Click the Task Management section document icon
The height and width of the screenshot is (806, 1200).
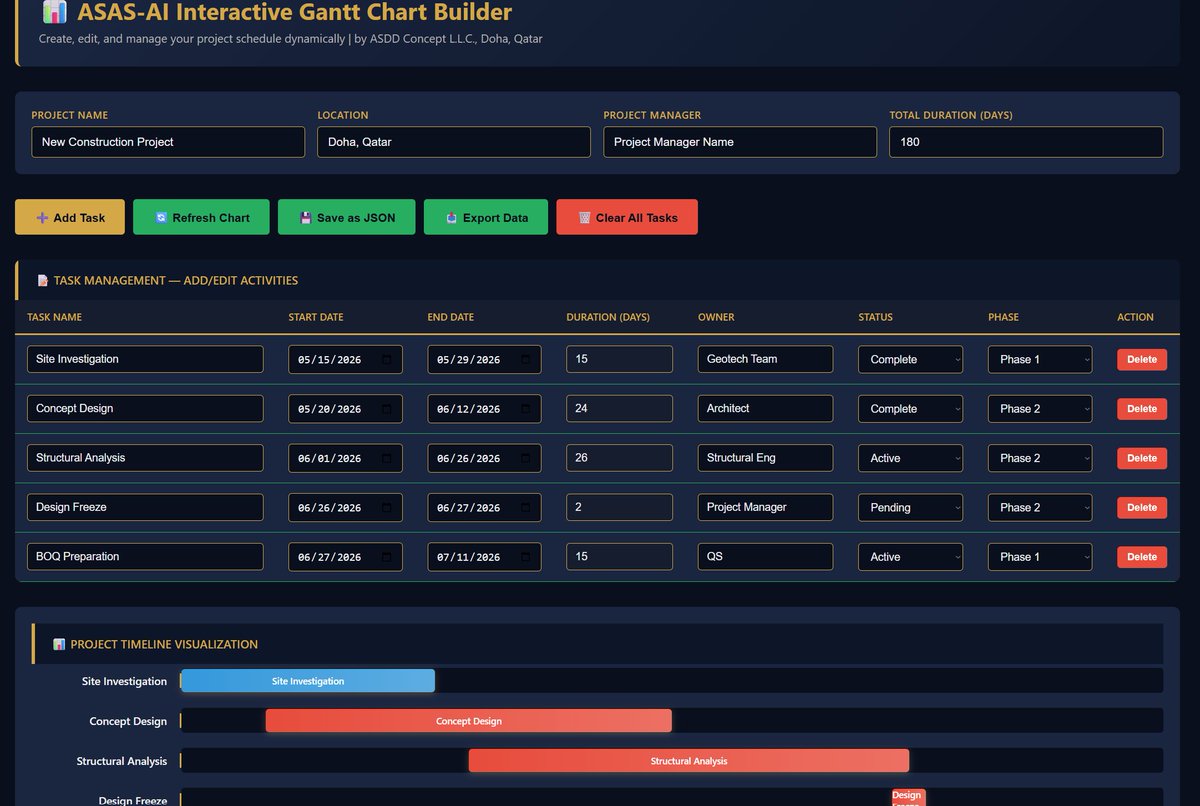pos(42,281)
